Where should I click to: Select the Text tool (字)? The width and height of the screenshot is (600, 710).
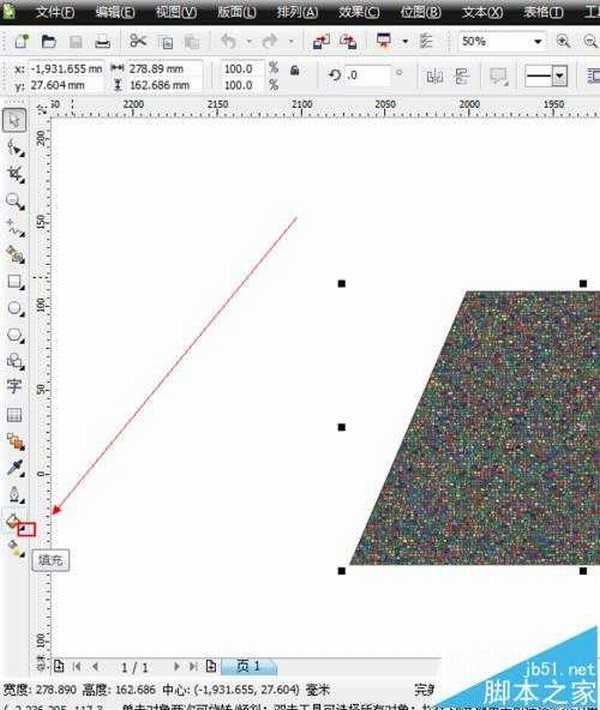15,386
